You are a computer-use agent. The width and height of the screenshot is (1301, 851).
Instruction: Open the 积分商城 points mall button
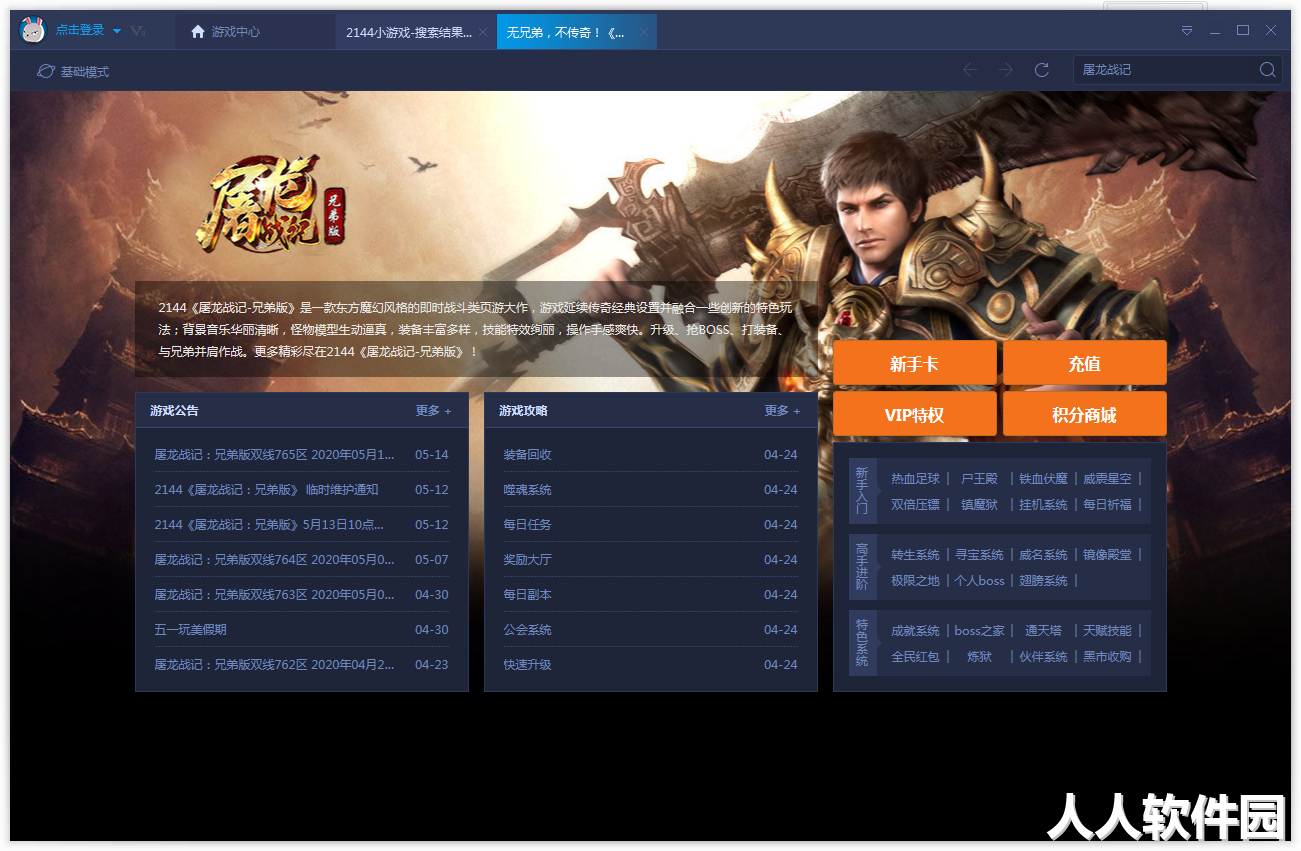click(x=1084, y=414)
